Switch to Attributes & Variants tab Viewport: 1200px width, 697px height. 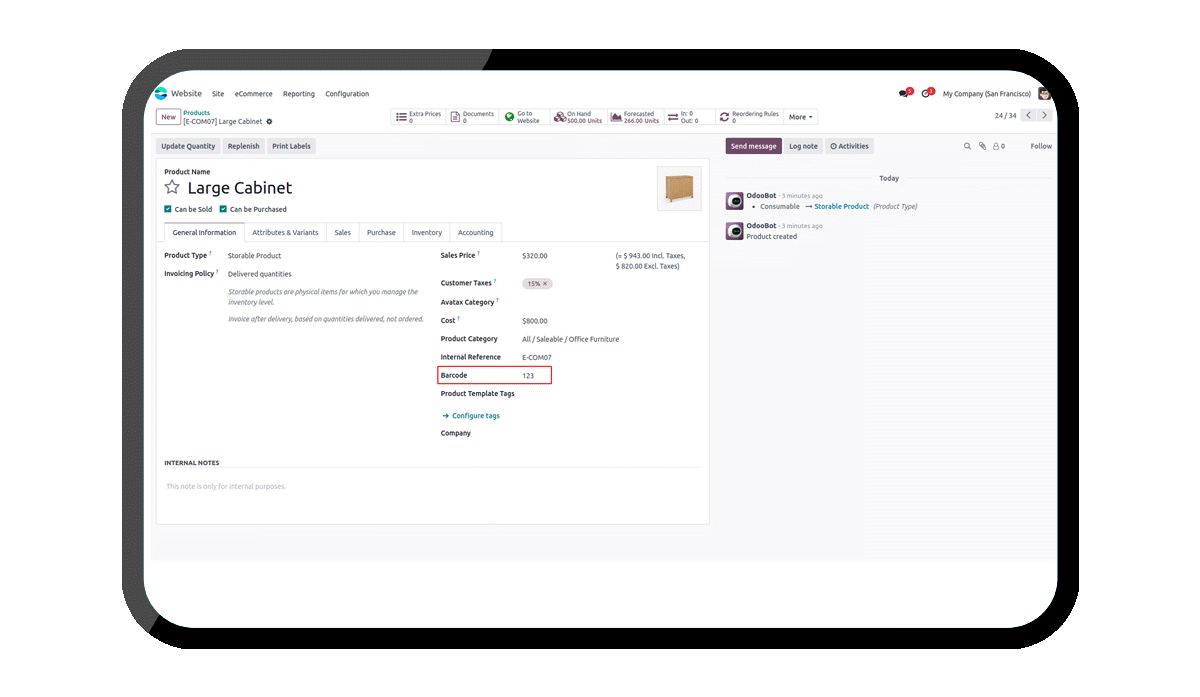click(285, 232)
